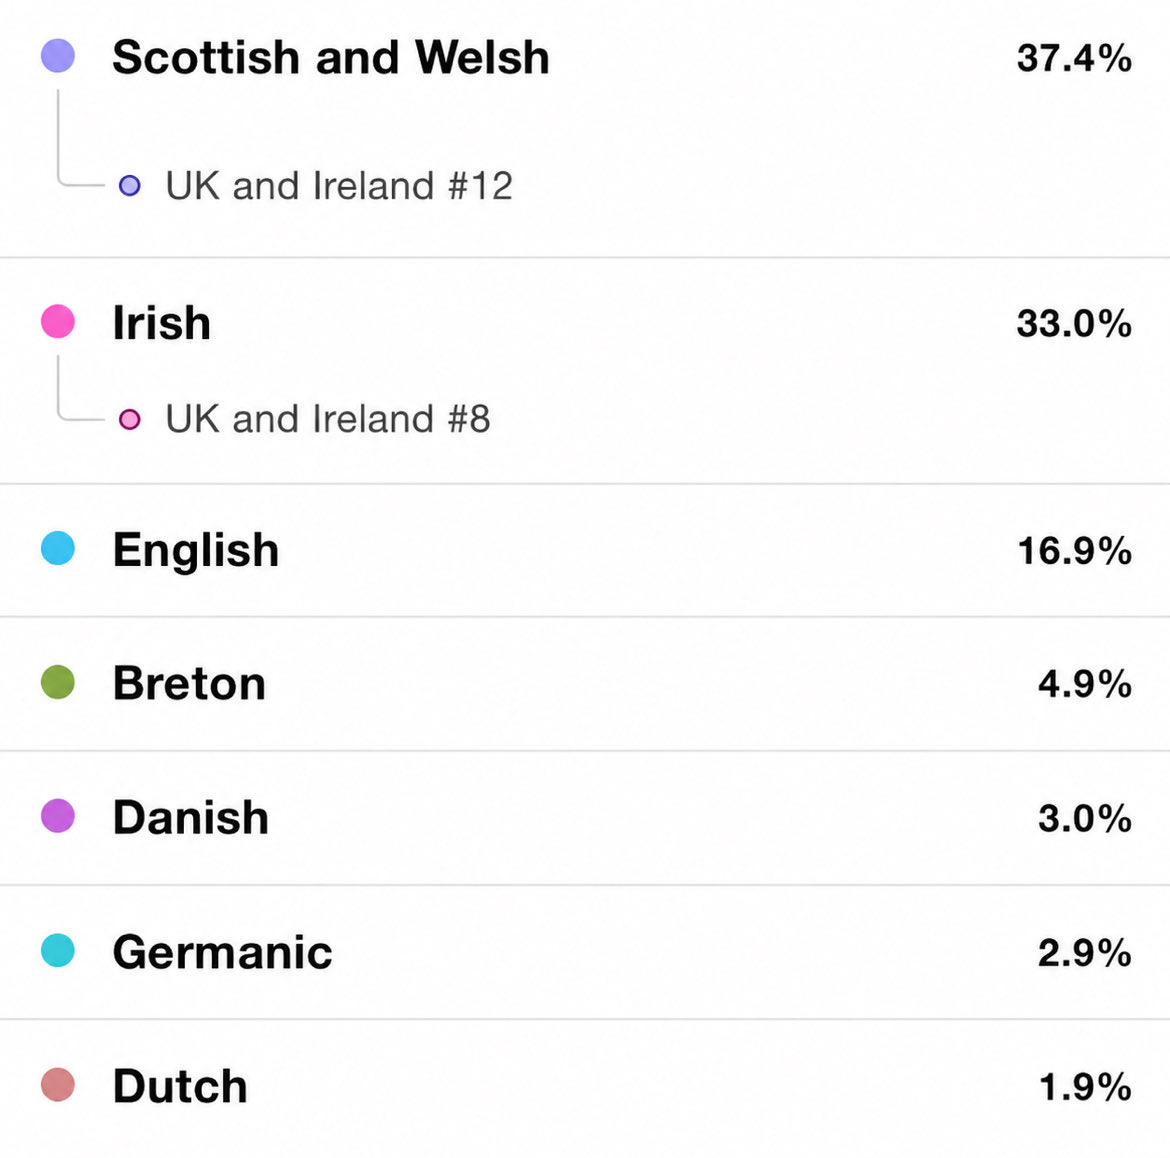This screenshot has height=1158, width=1170.
Task: Click the small ring icon for UK and Ireland #8
Action: coord(130,419)
